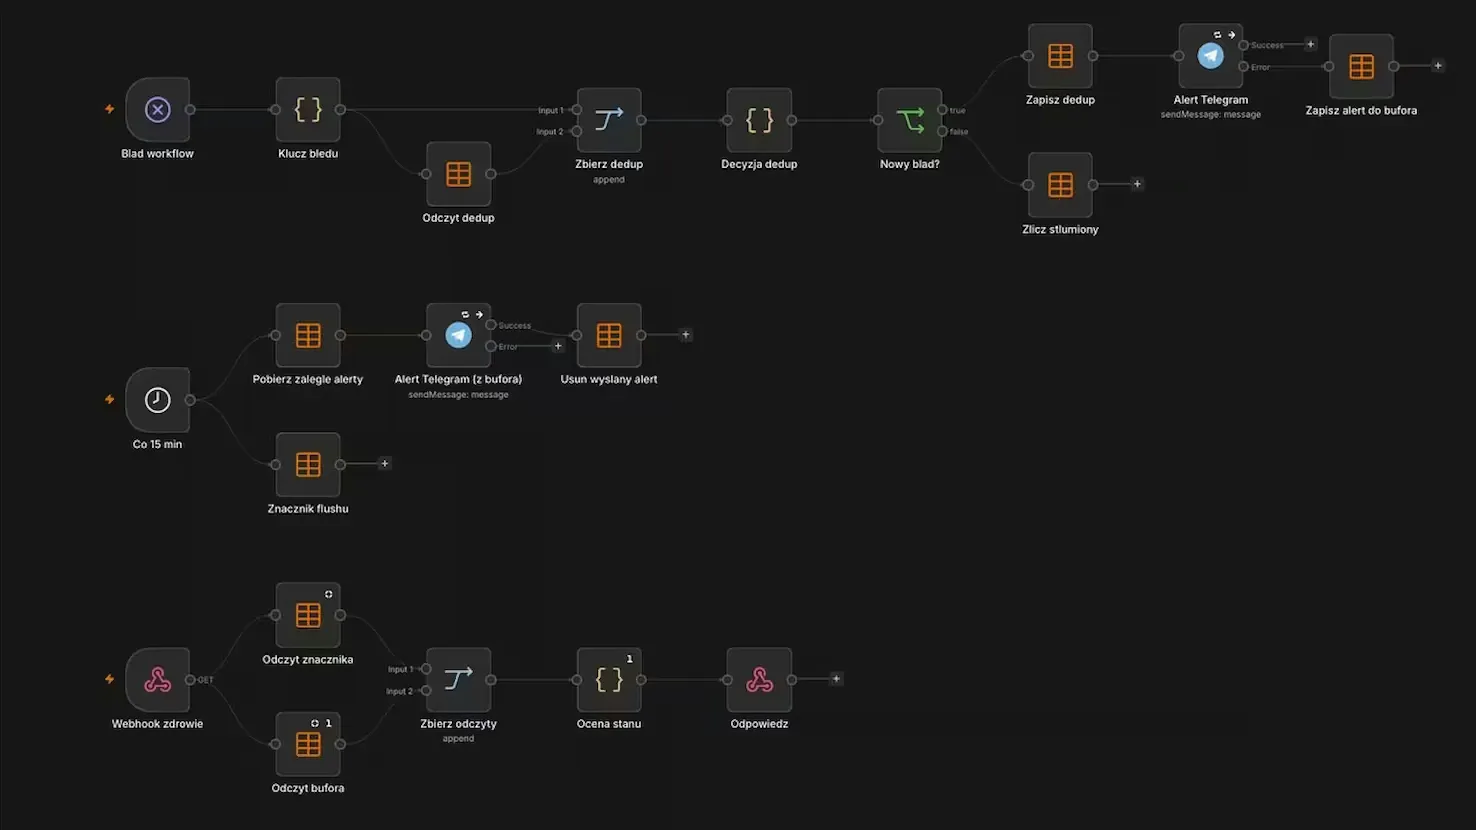Screen dimensions: 1476x830
Task: Select Zapisz alert do bufora node
Action: (x=1361, y=66)
